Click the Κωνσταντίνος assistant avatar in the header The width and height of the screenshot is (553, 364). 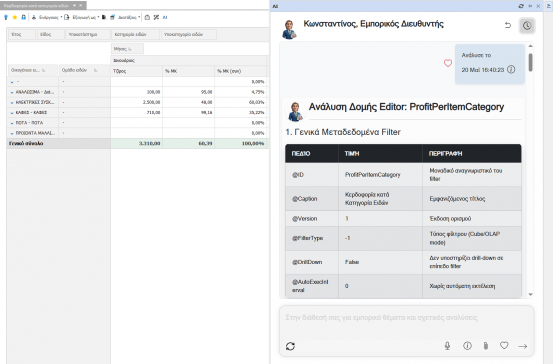[289, 29]
